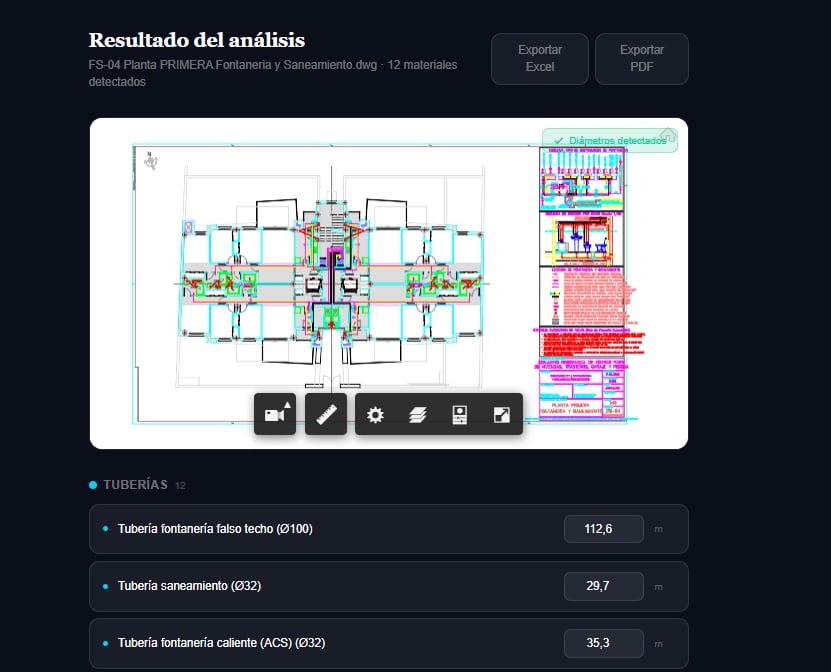Select the camera snapshot tool

pos(275,414)
